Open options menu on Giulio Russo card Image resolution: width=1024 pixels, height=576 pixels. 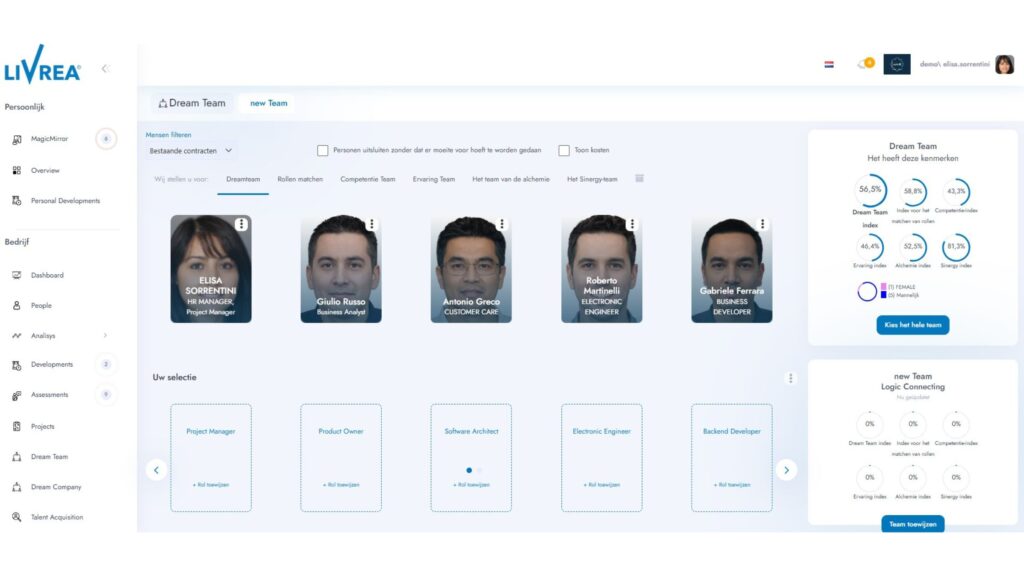point(372,224)
